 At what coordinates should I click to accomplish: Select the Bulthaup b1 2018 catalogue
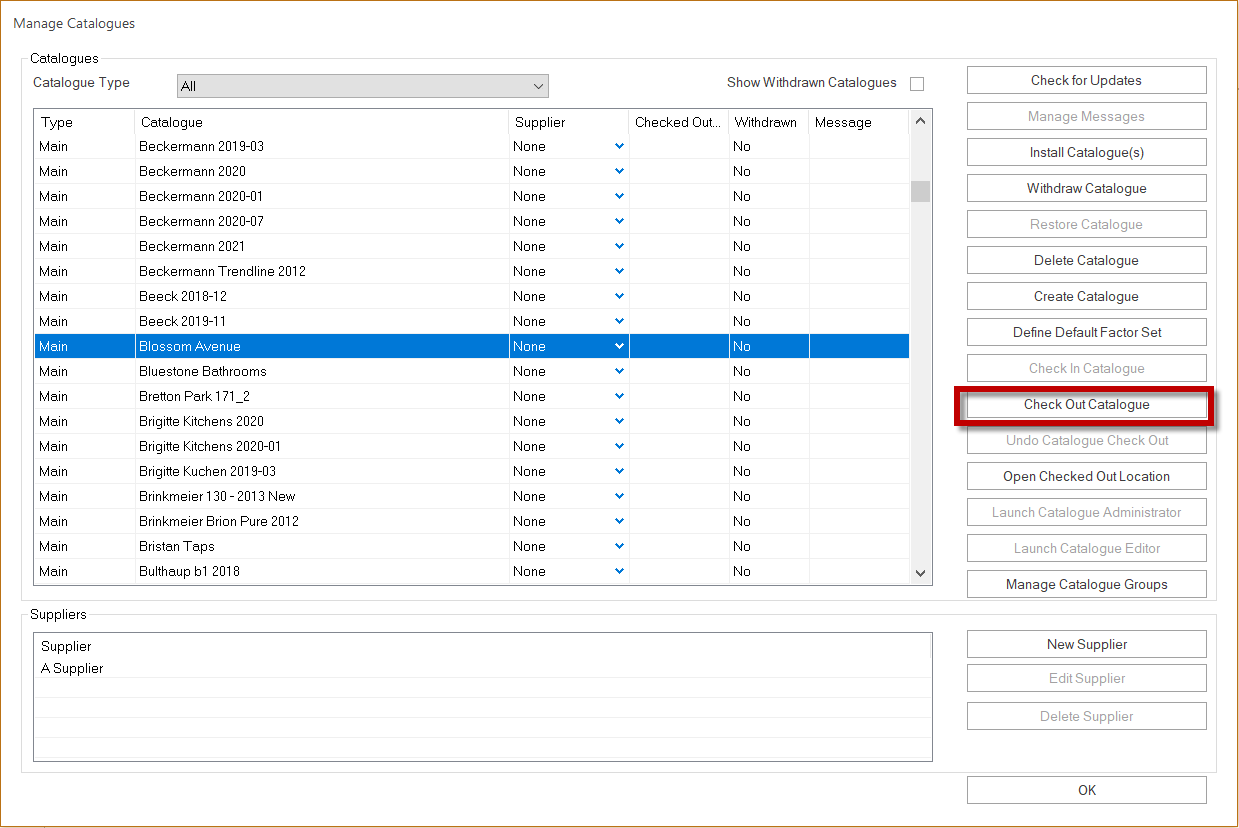coord(189,571)
